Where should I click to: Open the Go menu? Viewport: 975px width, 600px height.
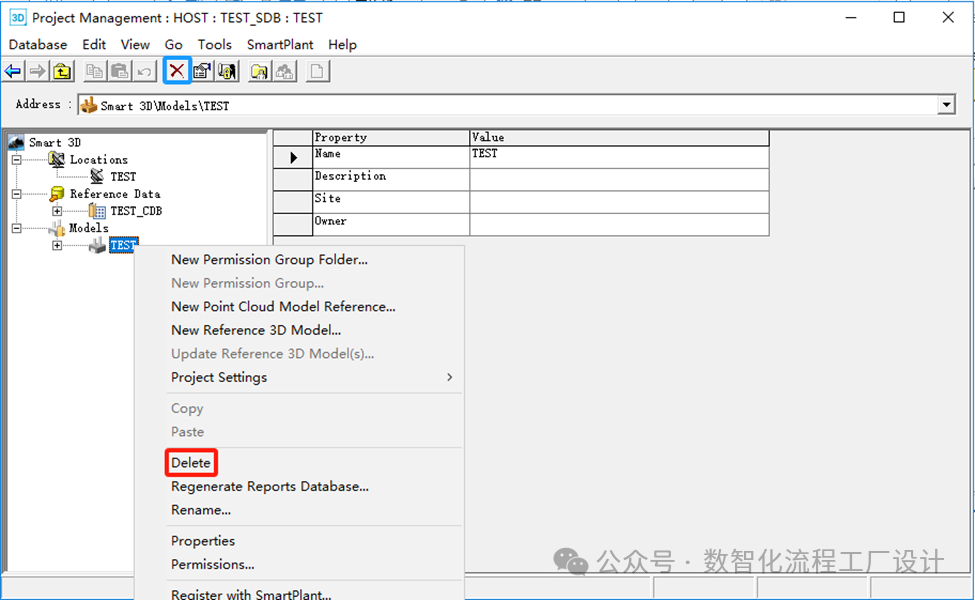coord(173,45)
